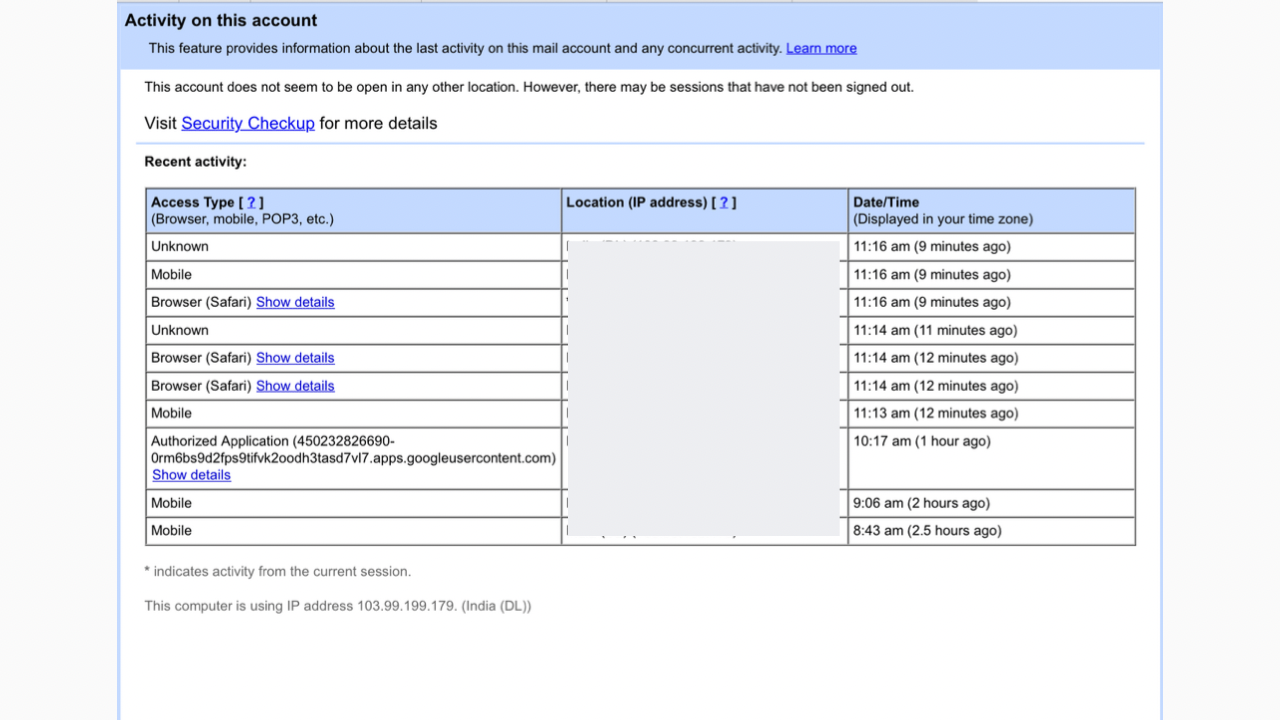Show details for the 11:16 am Safari browser entry
Viewport: 1280px width, 720px height.
click(x=295, y=302)
